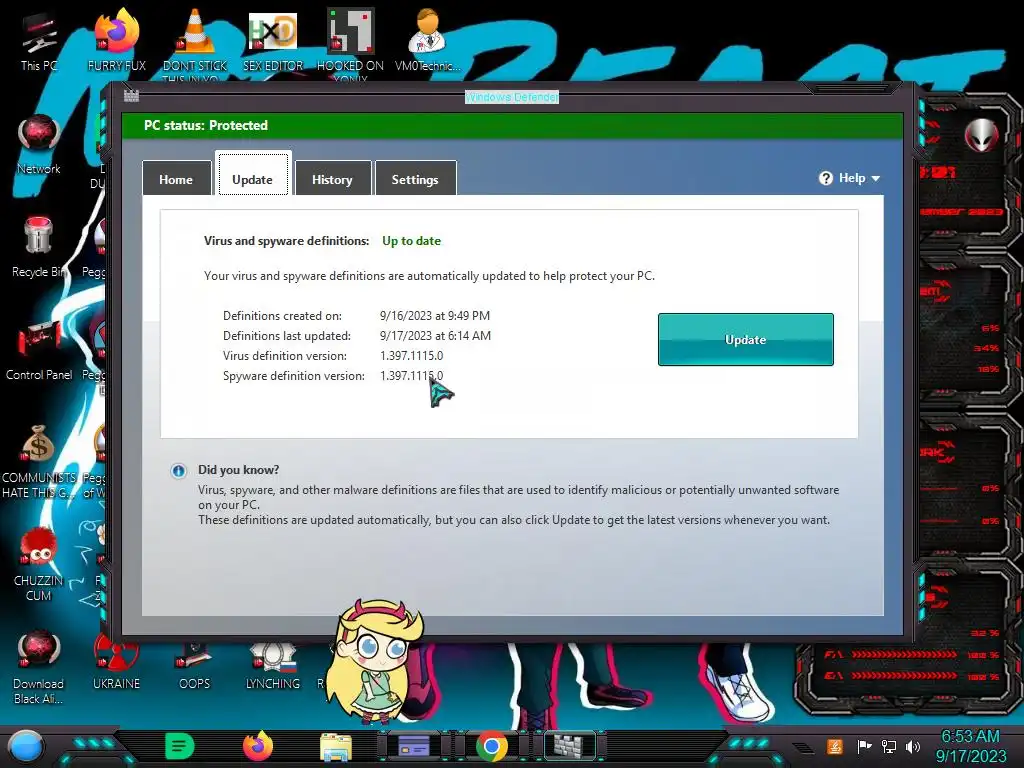Image resolution: width=1024 pixels, height=768 pixels.
Task: Select the HxD SEX EDITOR desktop icon
Action: pyautogui.click(x=273, y=40)
